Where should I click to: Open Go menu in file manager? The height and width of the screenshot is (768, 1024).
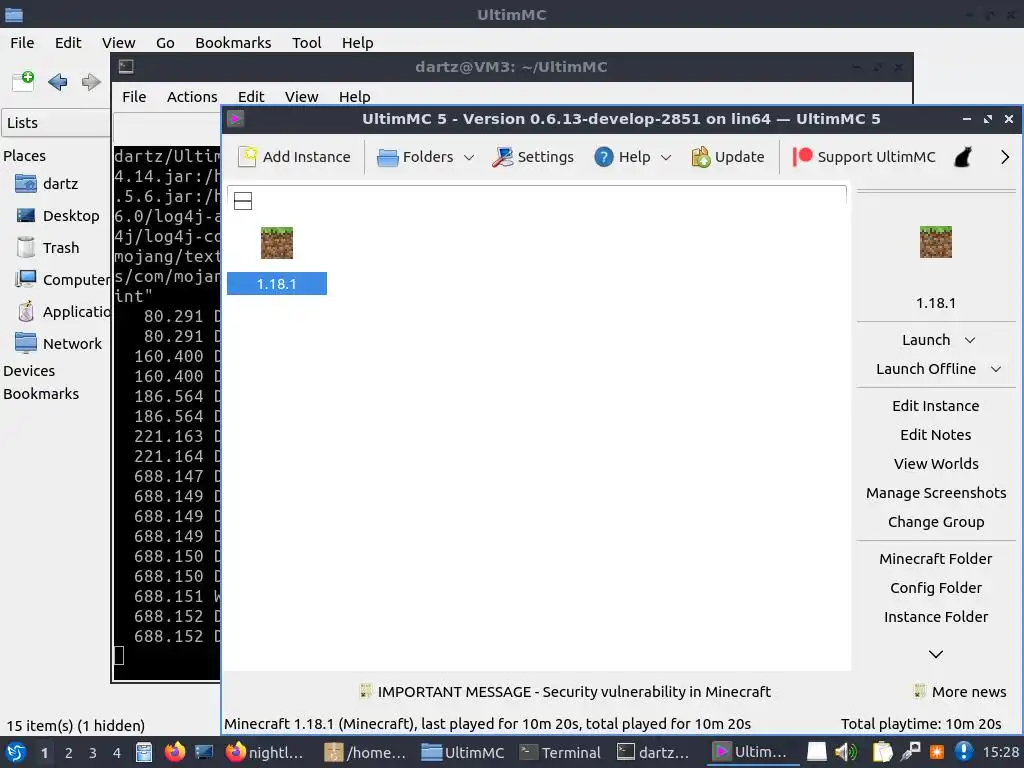pos(165,42)
